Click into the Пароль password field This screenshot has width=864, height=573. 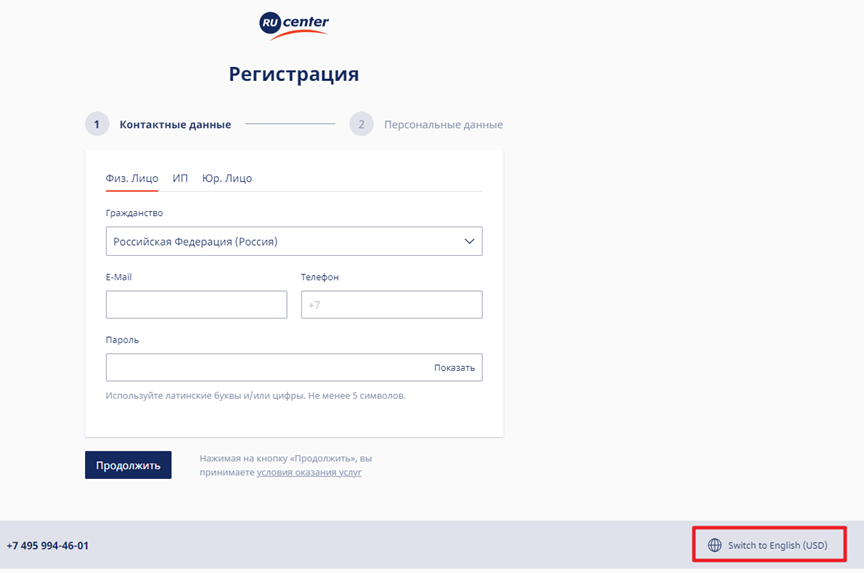coord(294,367)
